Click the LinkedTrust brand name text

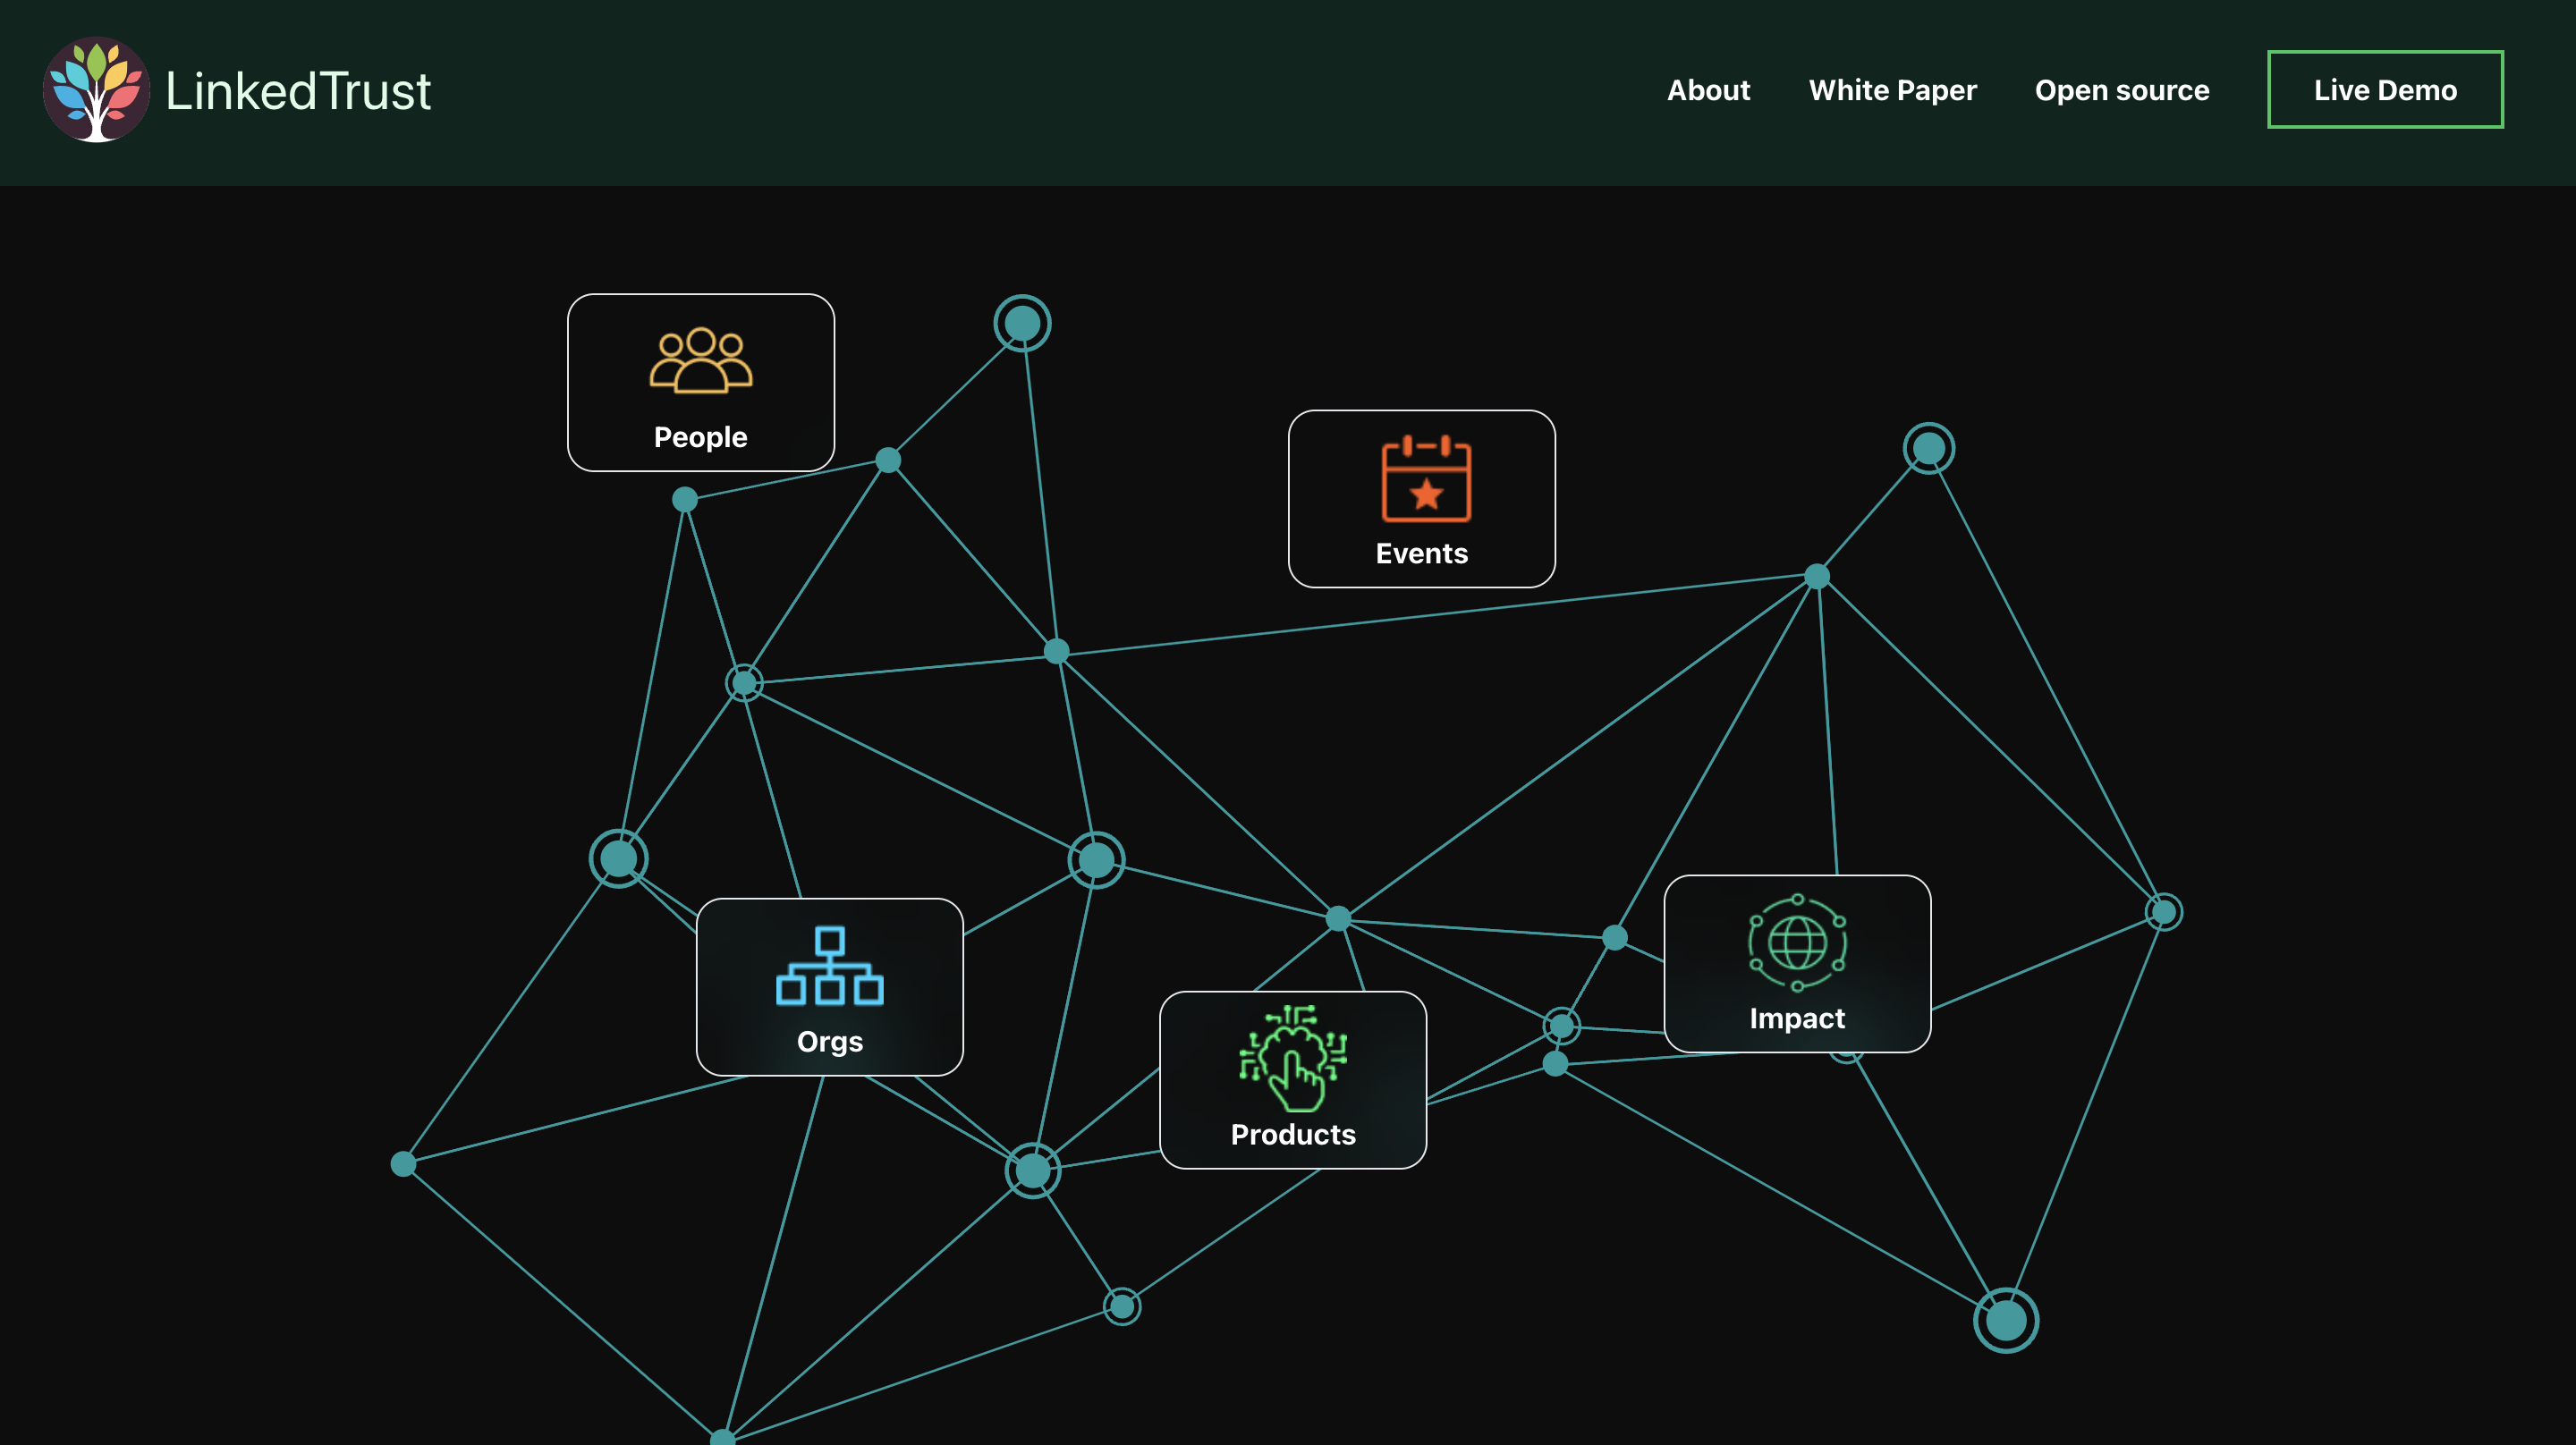click(298, 91)
